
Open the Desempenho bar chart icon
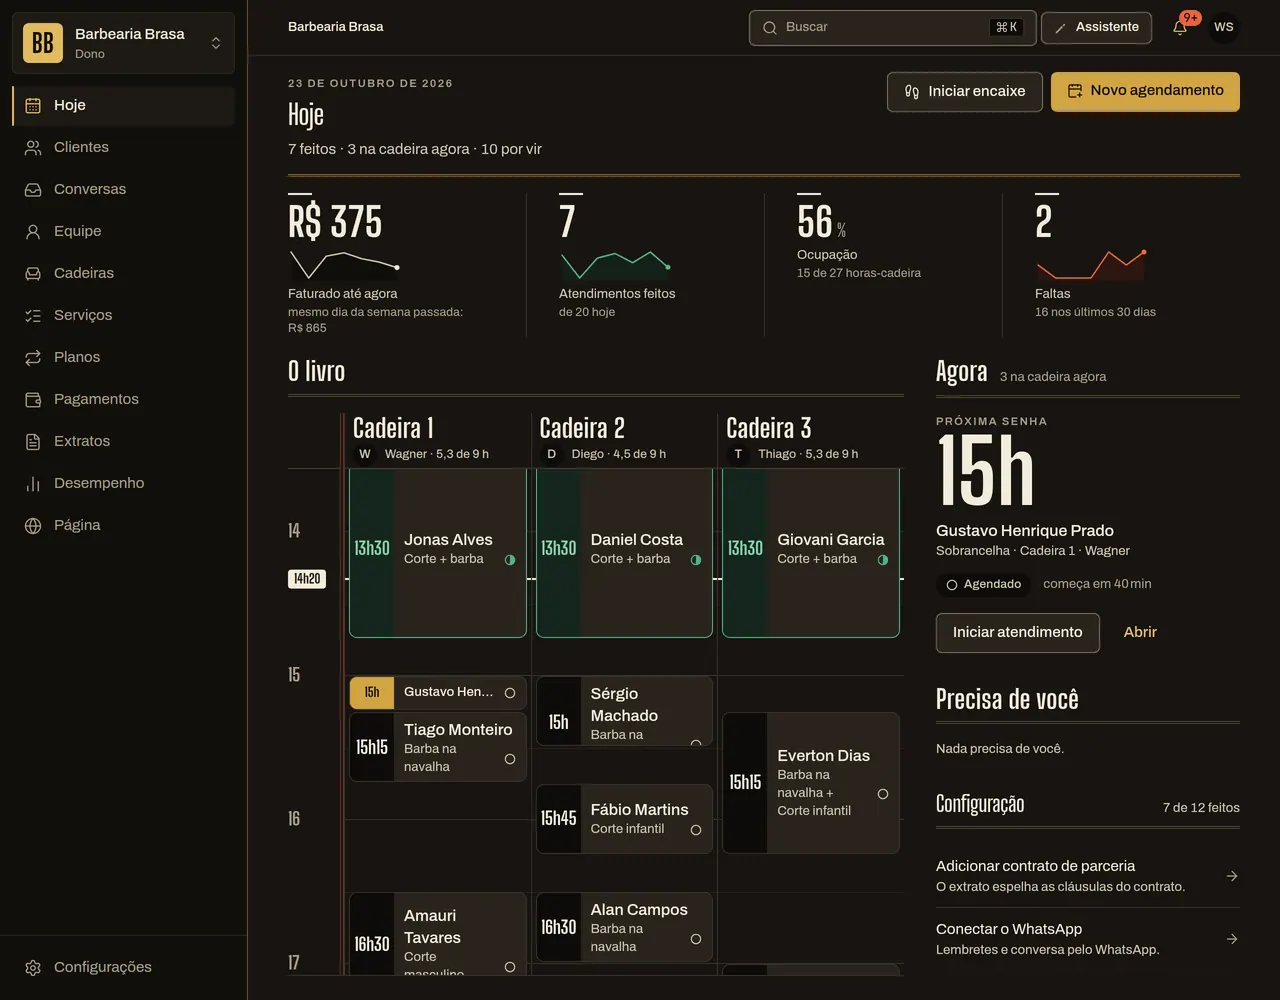pos(33,483)
